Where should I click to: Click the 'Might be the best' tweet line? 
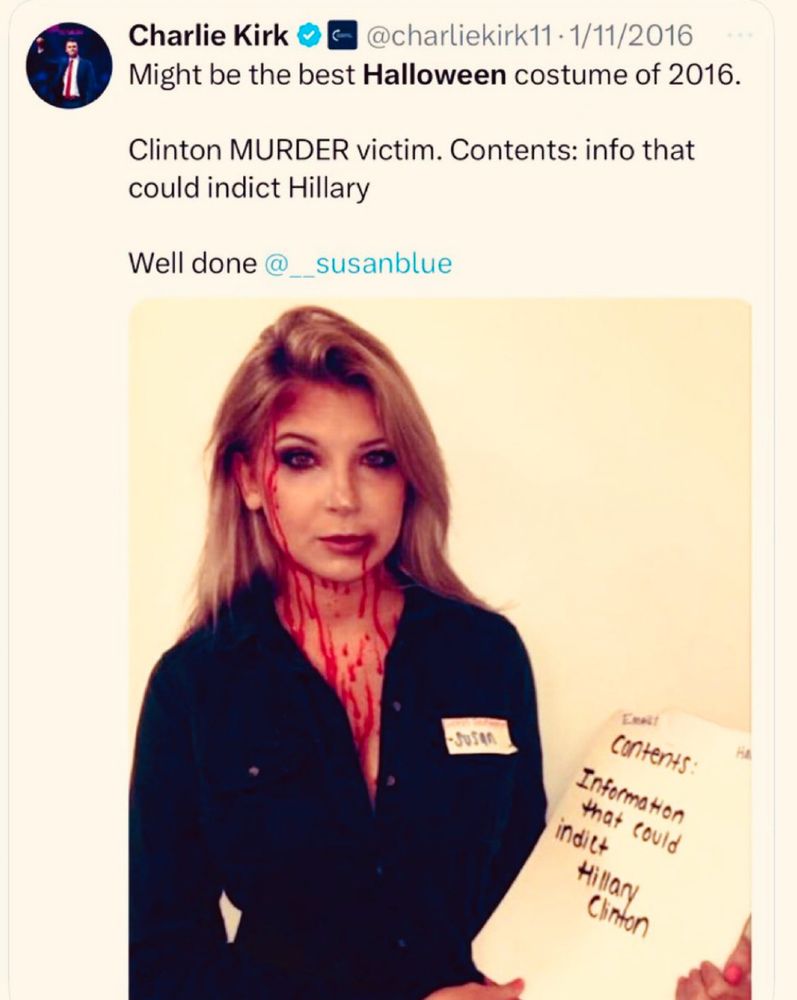[435, 75]
